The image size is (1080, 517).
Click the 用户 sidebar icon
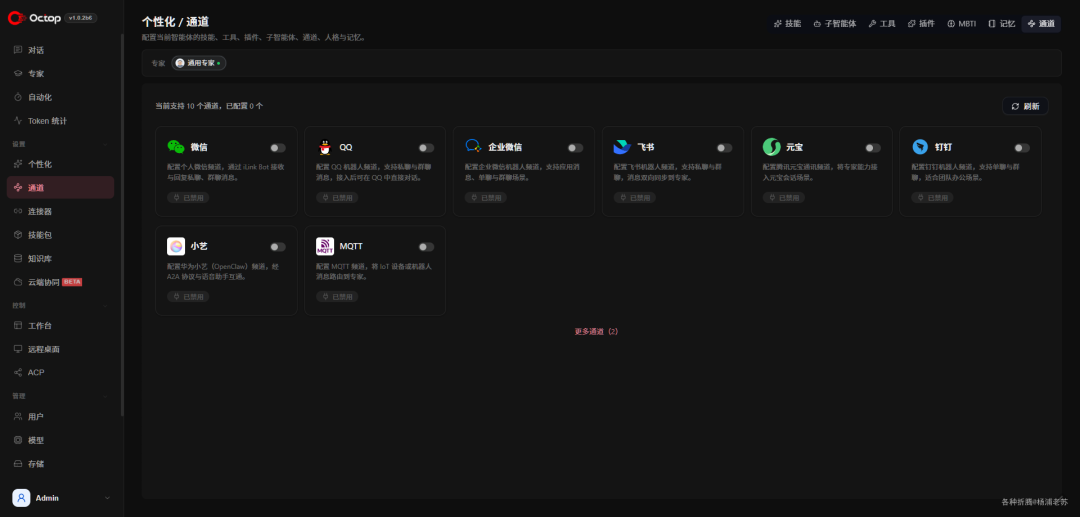18,416
